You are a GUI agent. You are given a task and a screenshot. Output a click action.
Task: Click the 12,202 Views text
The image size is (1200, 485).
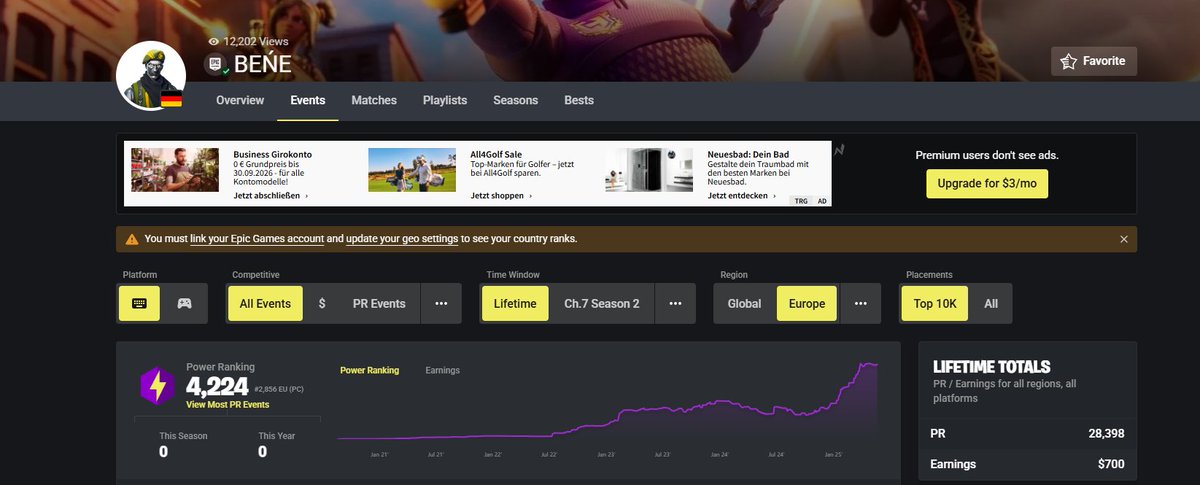[256, 42]
